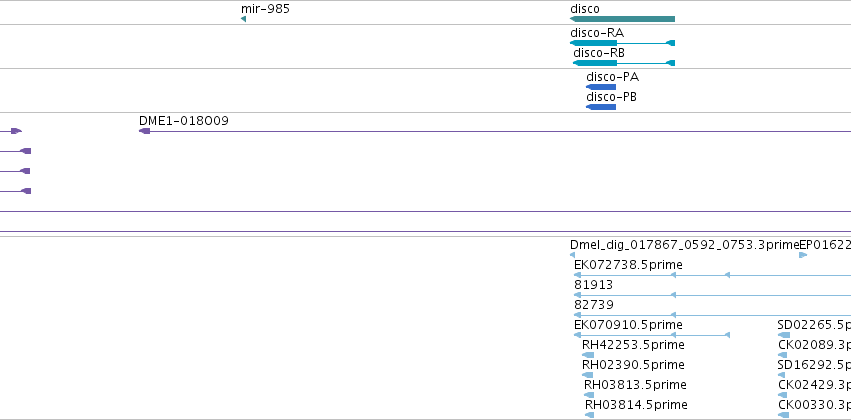
Task: Select the 81913 feature label
Action: (593, 285)
